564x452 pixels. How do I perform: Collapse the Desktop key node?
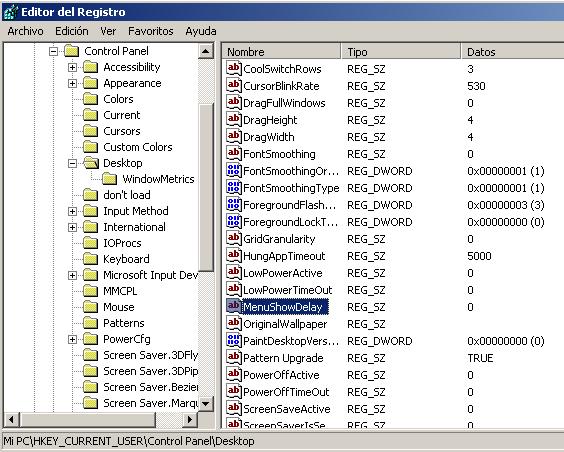(72, 163)
